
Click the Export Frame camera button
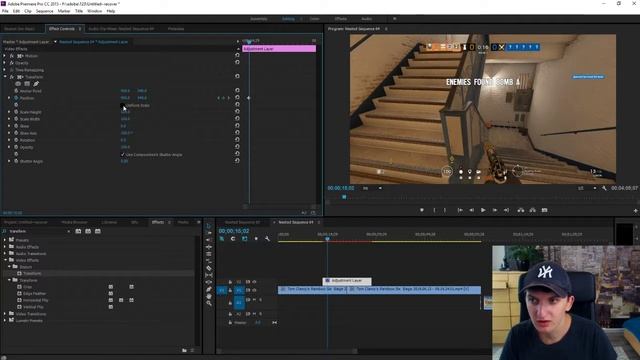pyautogui.click(x=544, y=210)
